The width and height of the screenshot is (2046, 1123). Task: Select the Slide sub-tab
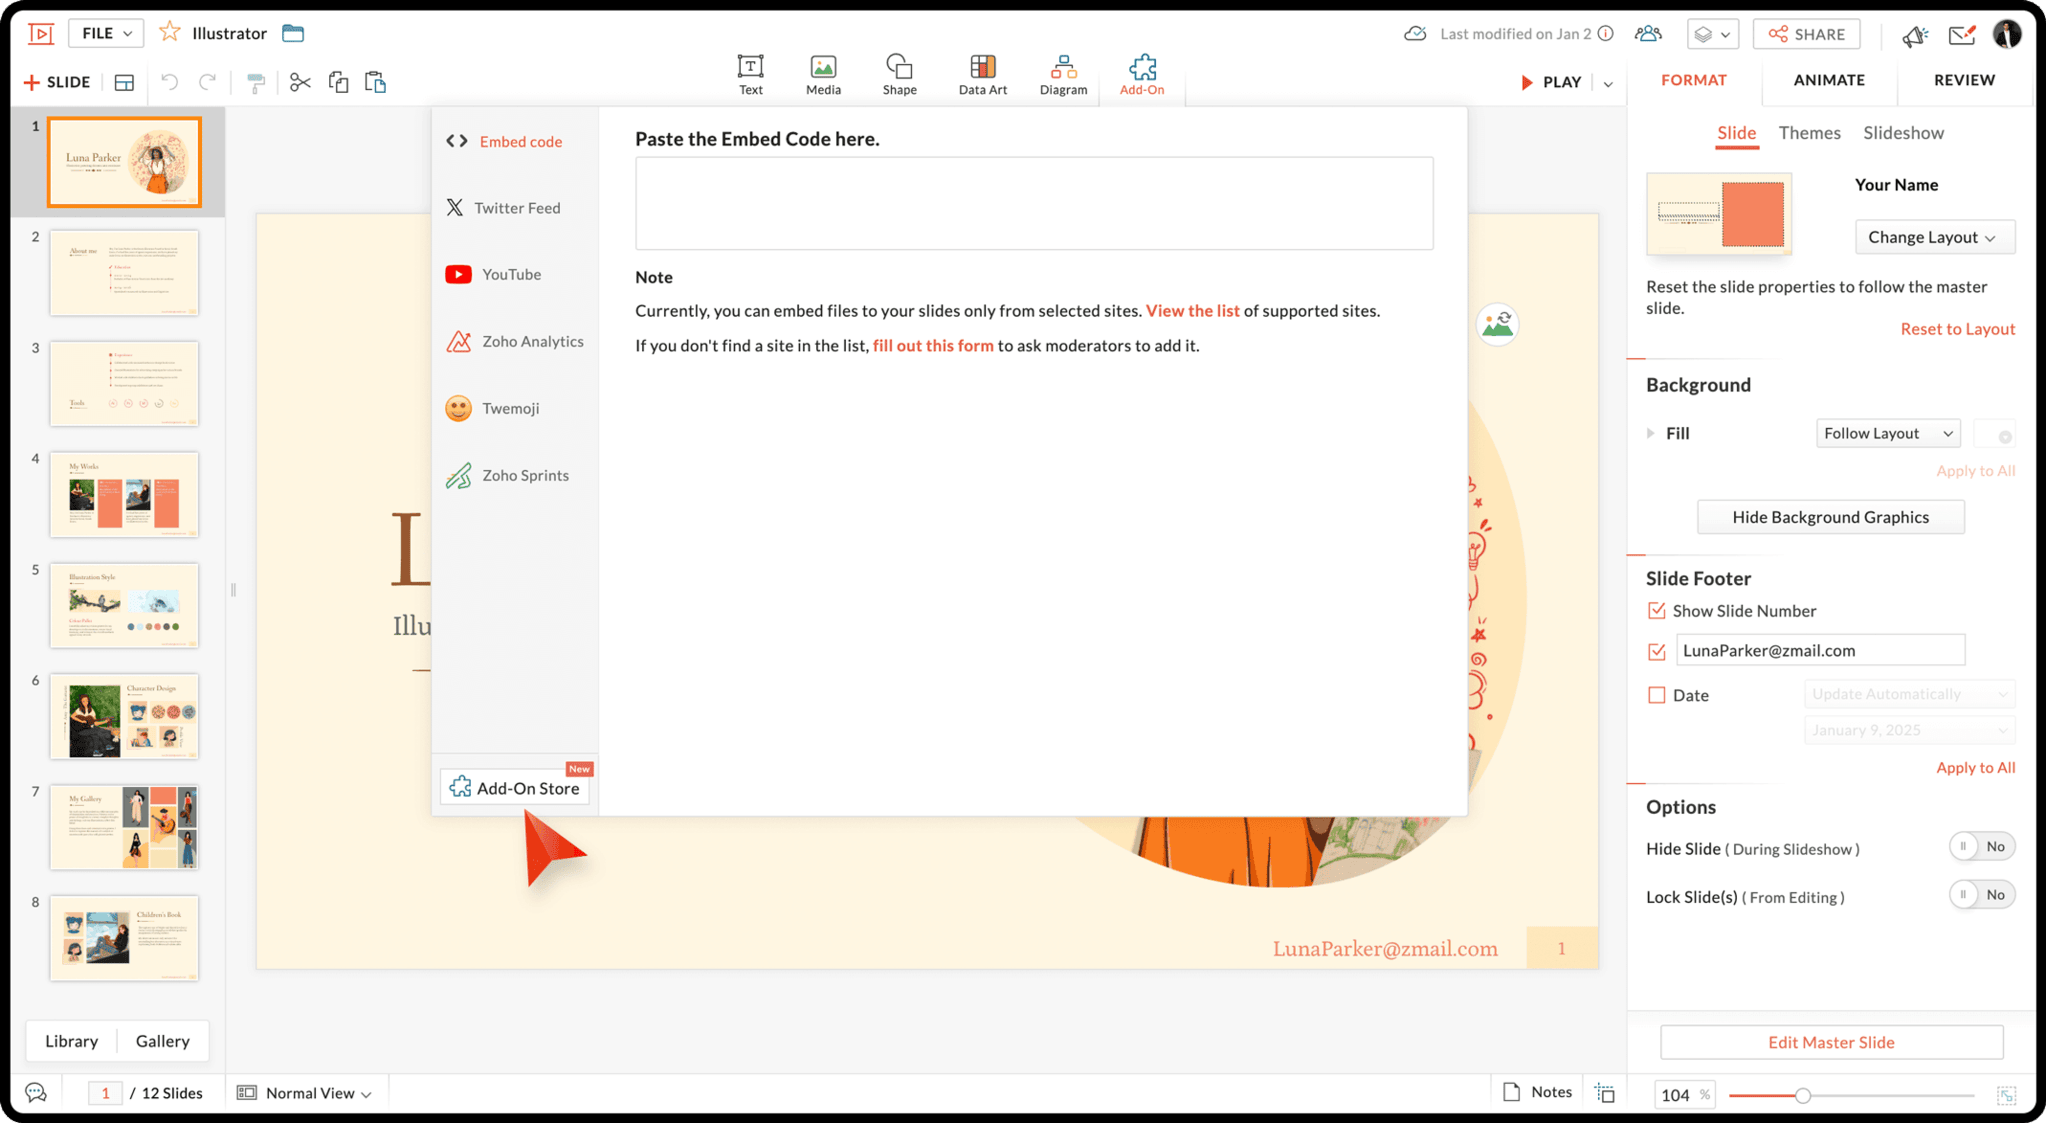(1736, 133)
